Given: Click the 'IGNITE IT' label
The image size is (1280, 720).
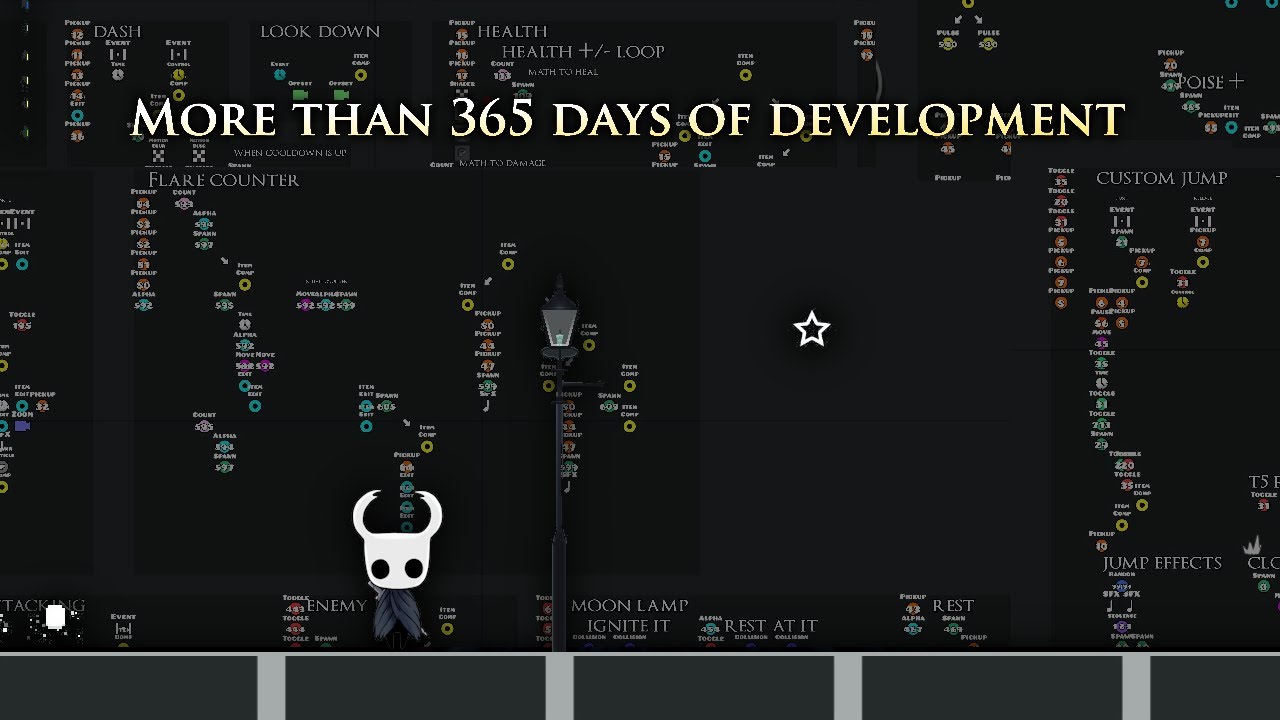Looking at the screenshot, I should tap(629, 626).
